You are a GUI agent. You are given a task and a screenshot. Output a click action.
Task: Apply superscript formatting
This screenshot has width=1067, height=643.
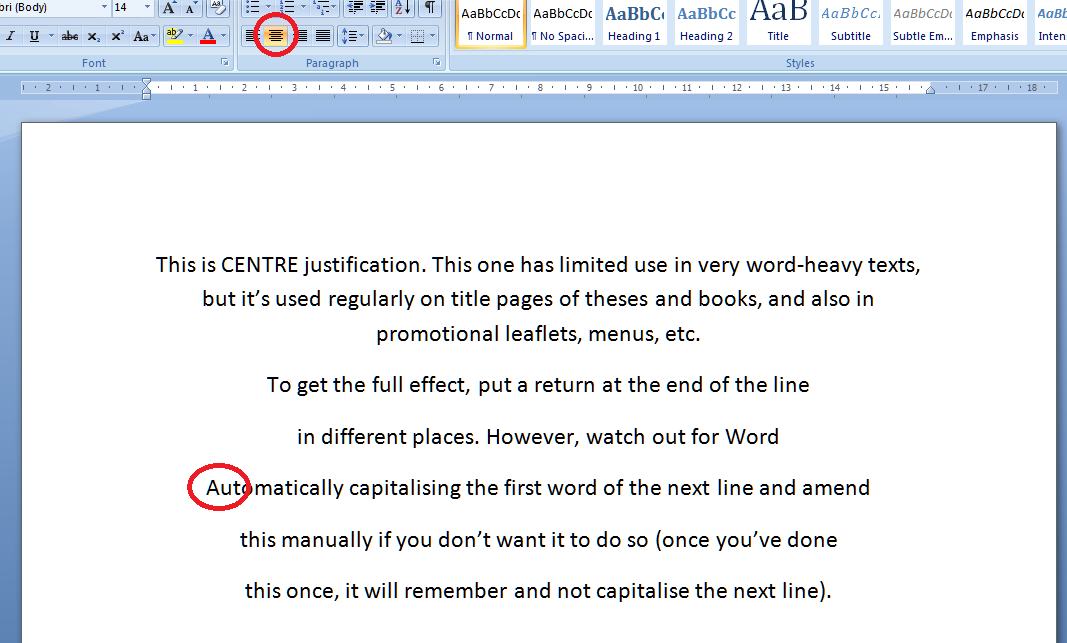tap(117, 36)
